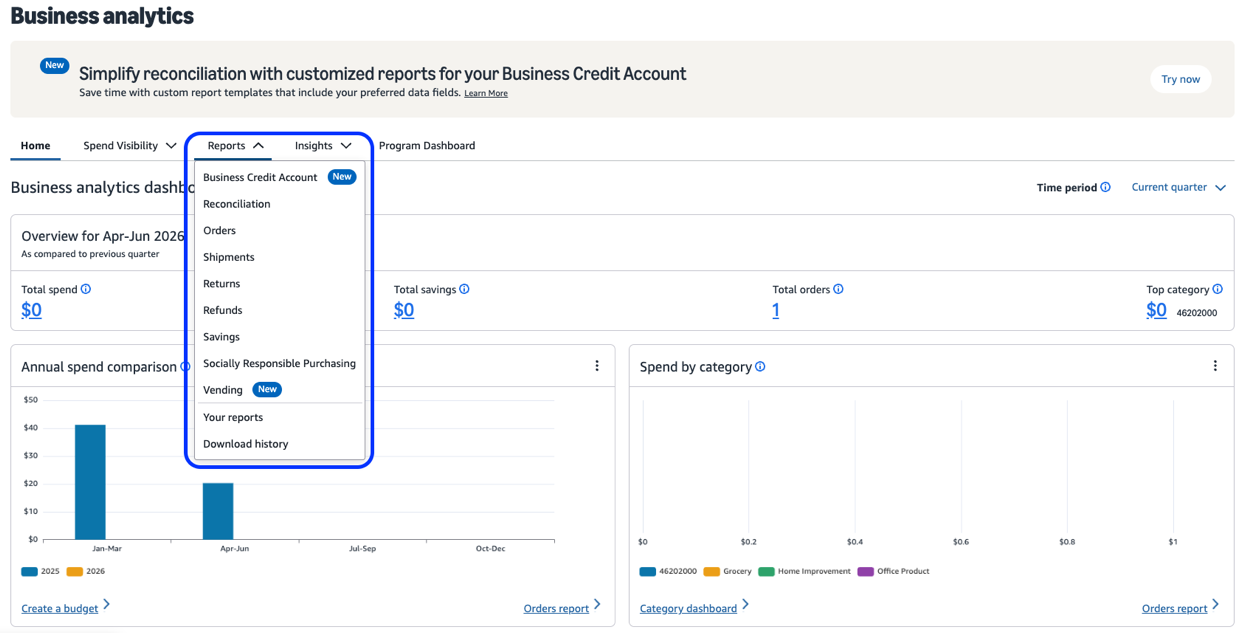Switch to the Home tab
The height and width of the screenshot is (633, 1245).
35,146
